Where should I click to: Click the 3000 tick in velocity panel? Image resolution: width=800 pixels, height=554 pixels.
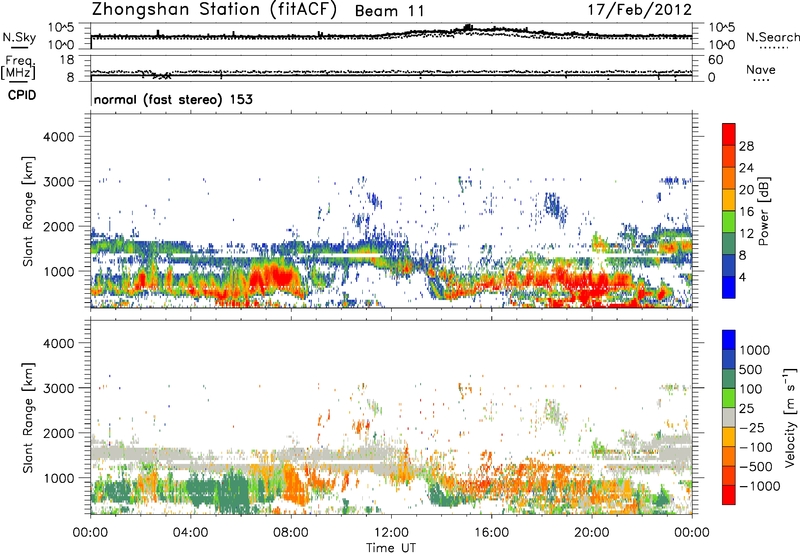[58, 388]
